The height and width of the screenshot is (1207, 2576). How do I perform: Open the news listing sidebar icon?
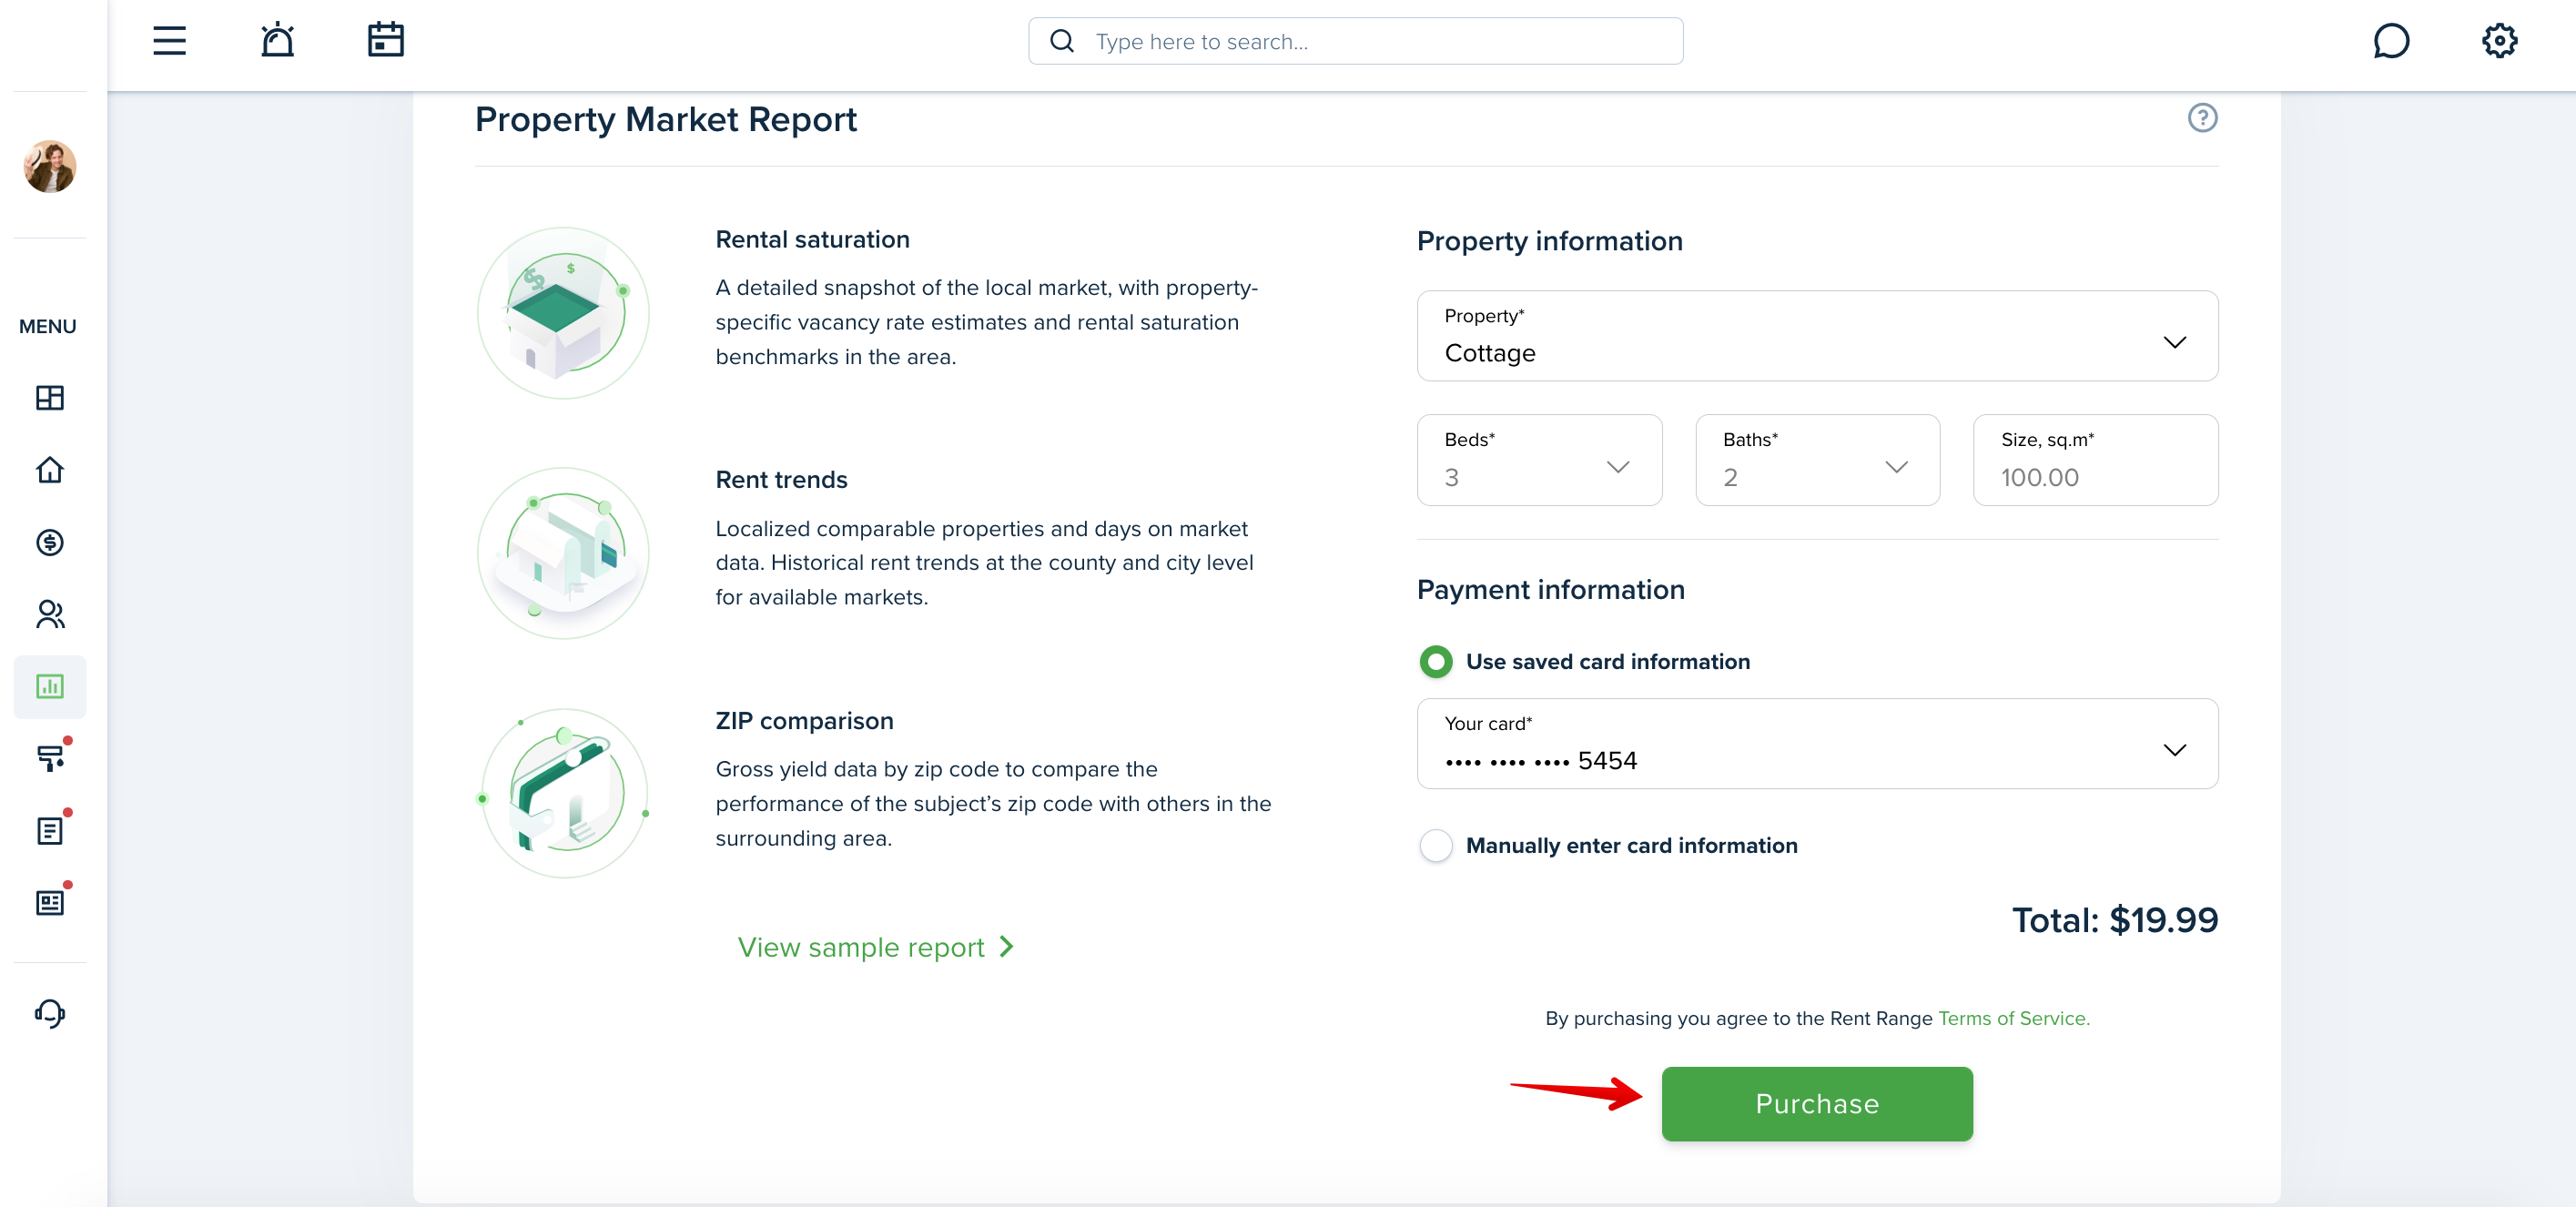tap(50, 903)
